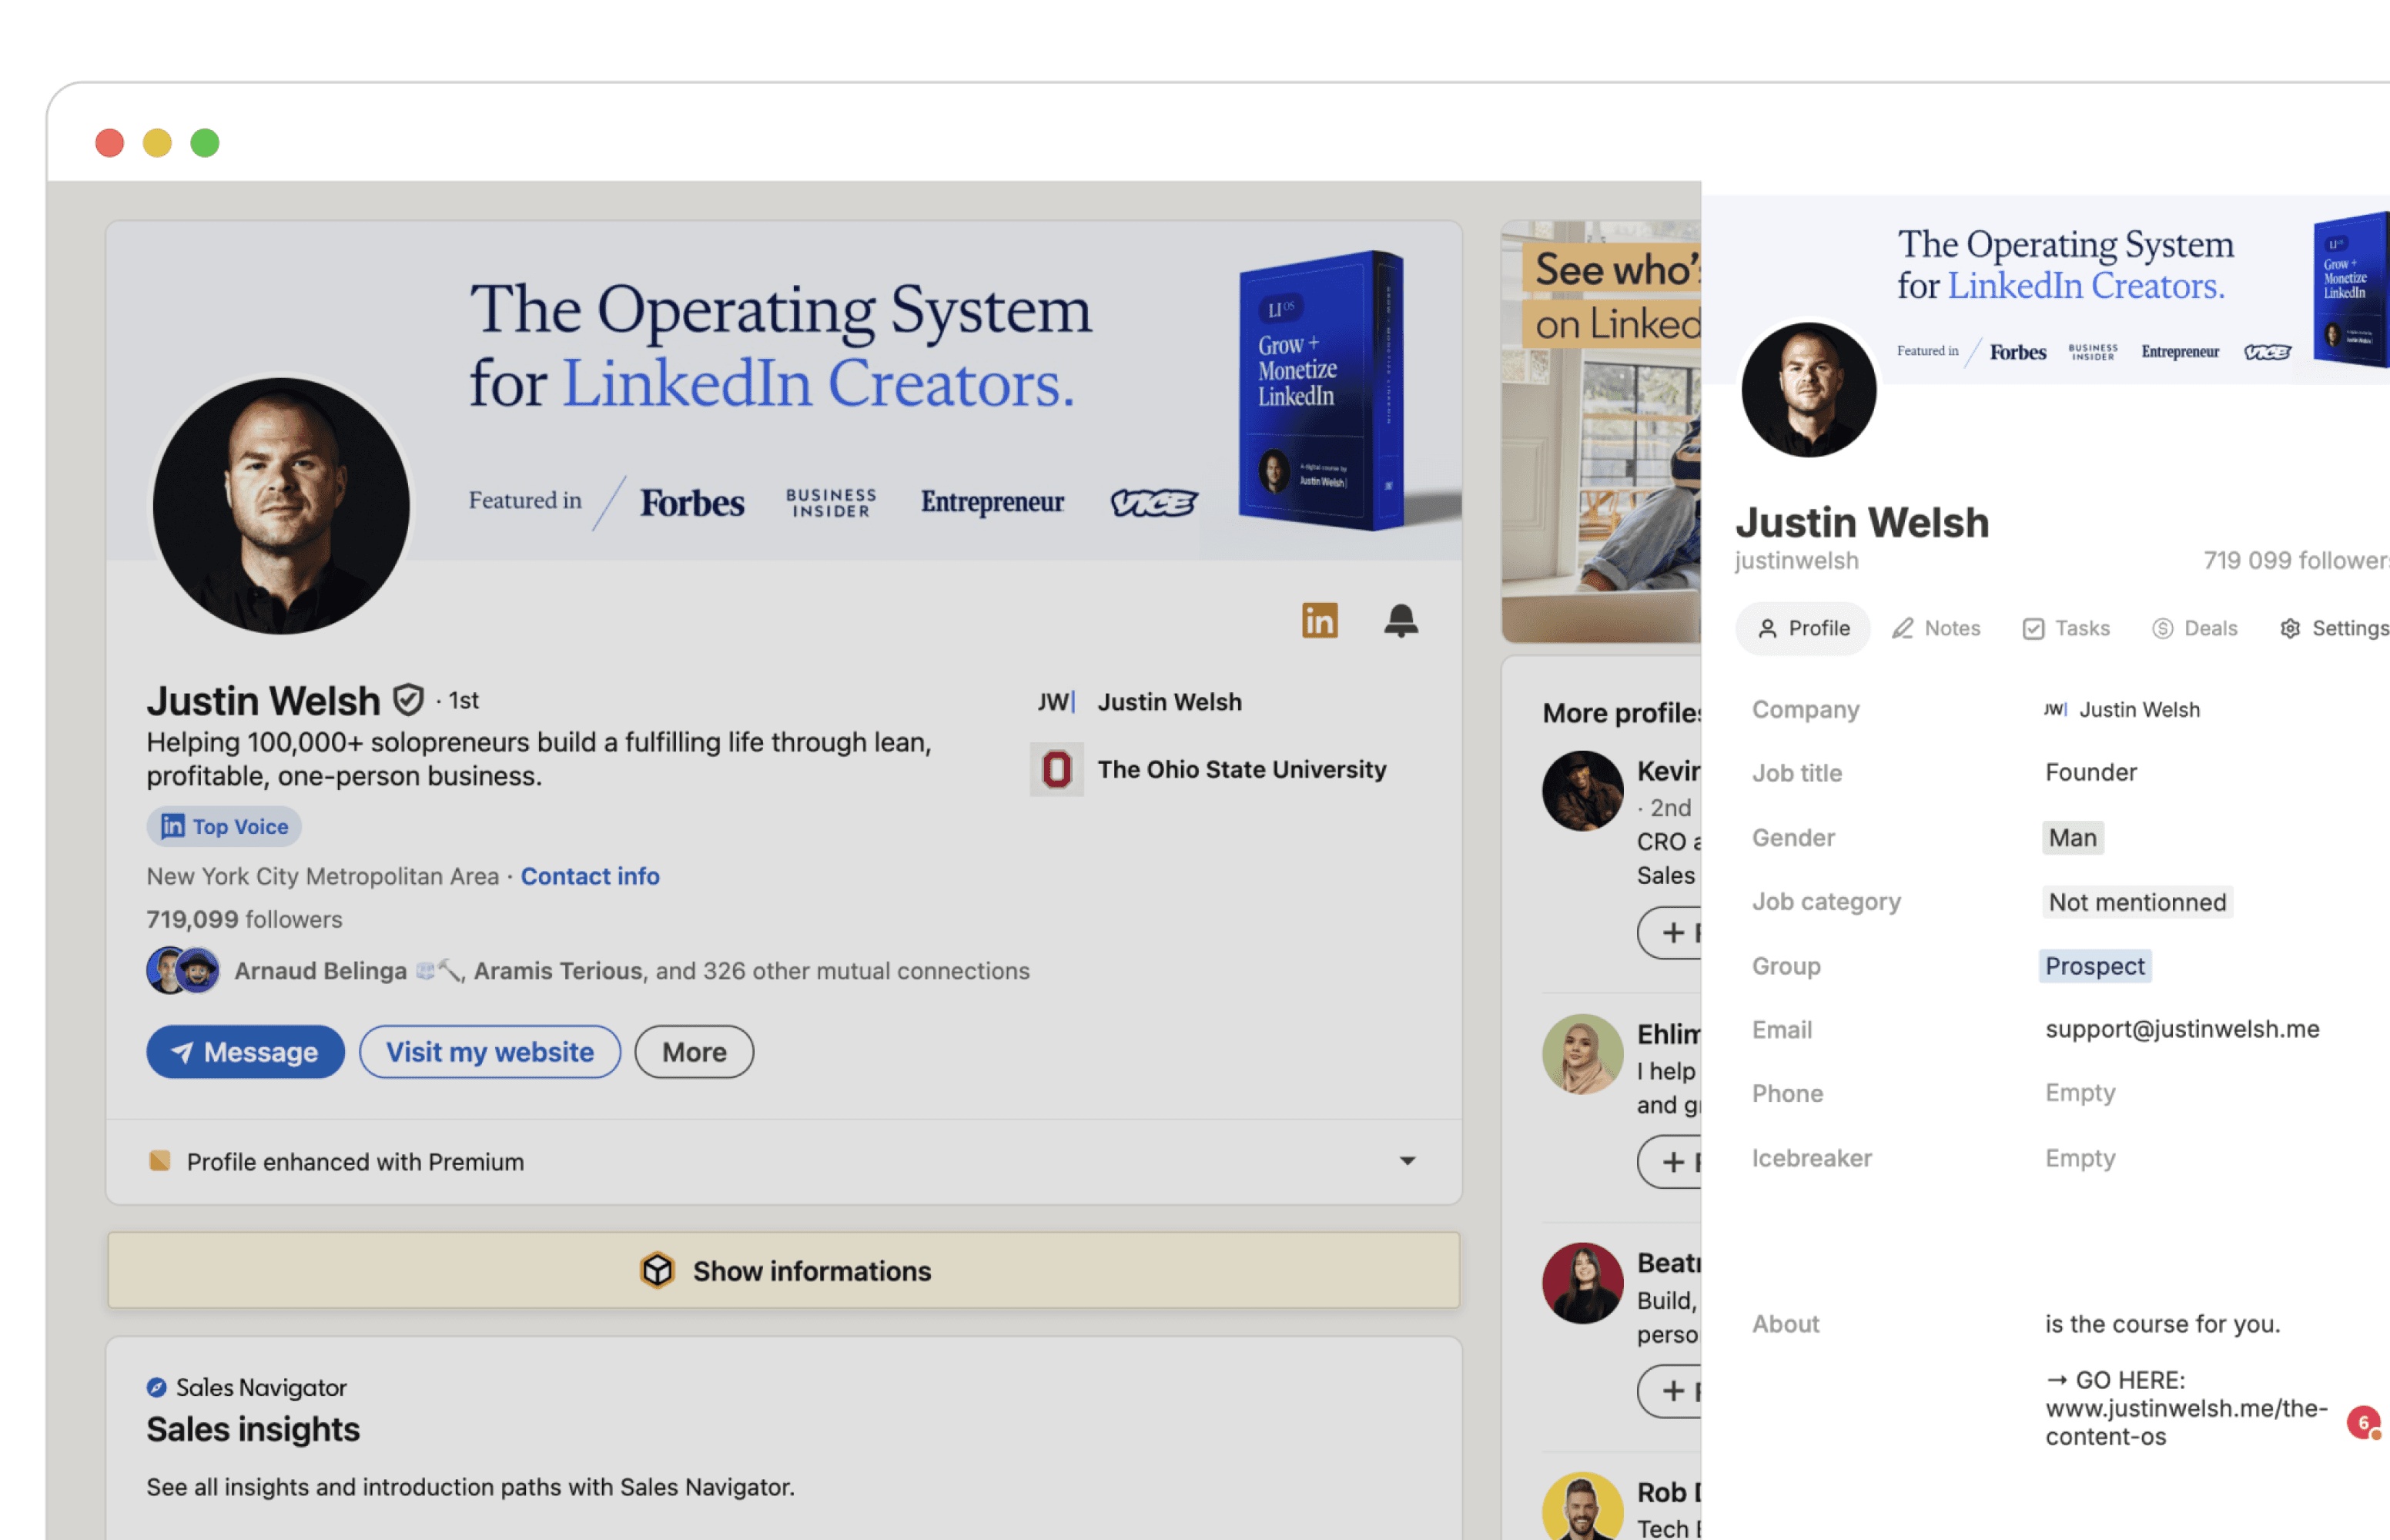
Task: Click the Ohio State University logo
Action: coord(1056,769)
